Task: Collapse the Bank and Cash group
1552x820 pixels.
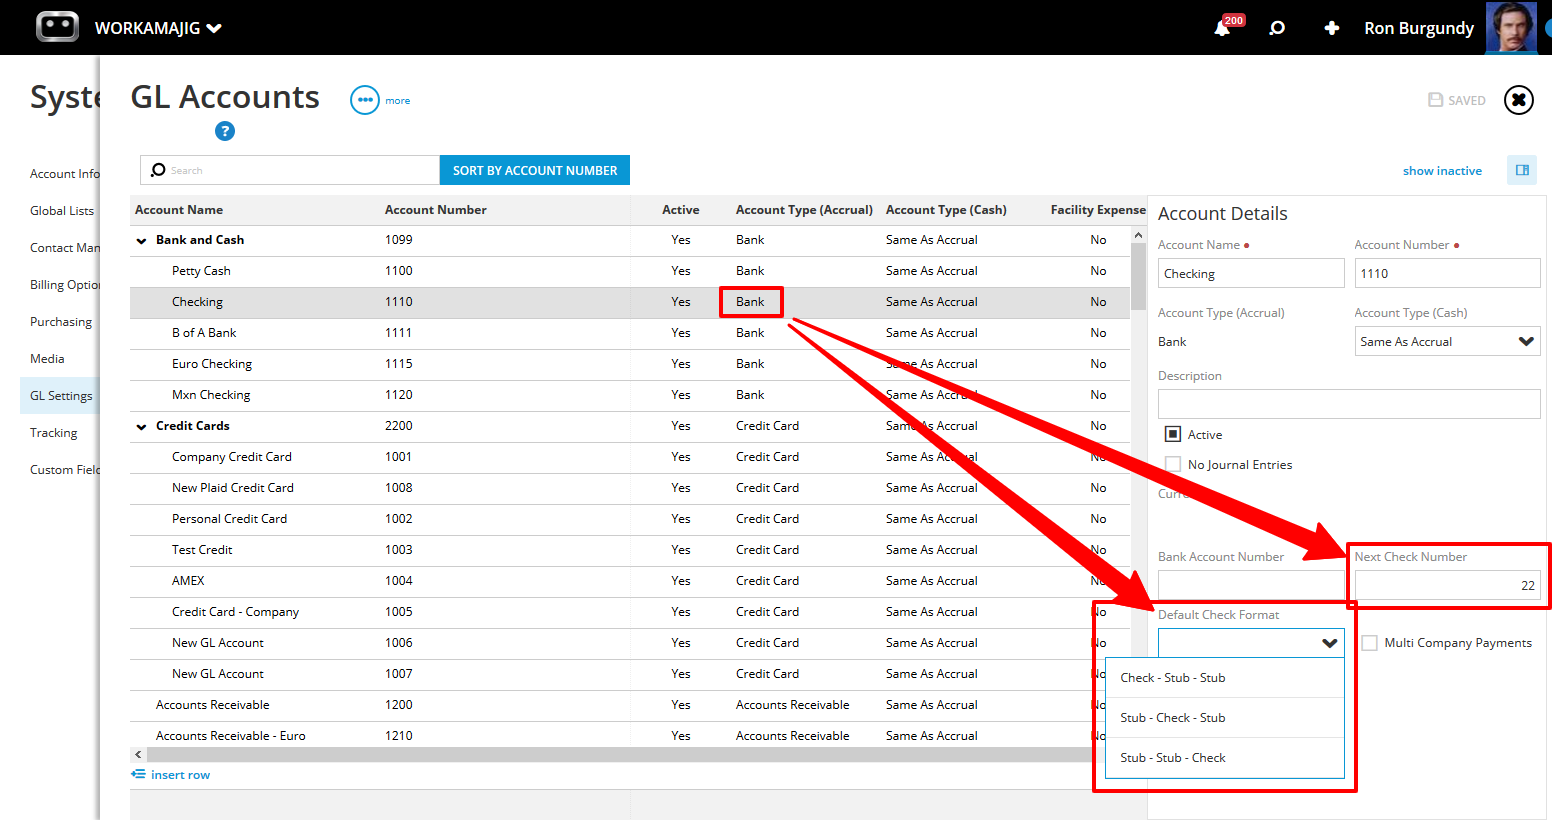Action: coord(141,241)
